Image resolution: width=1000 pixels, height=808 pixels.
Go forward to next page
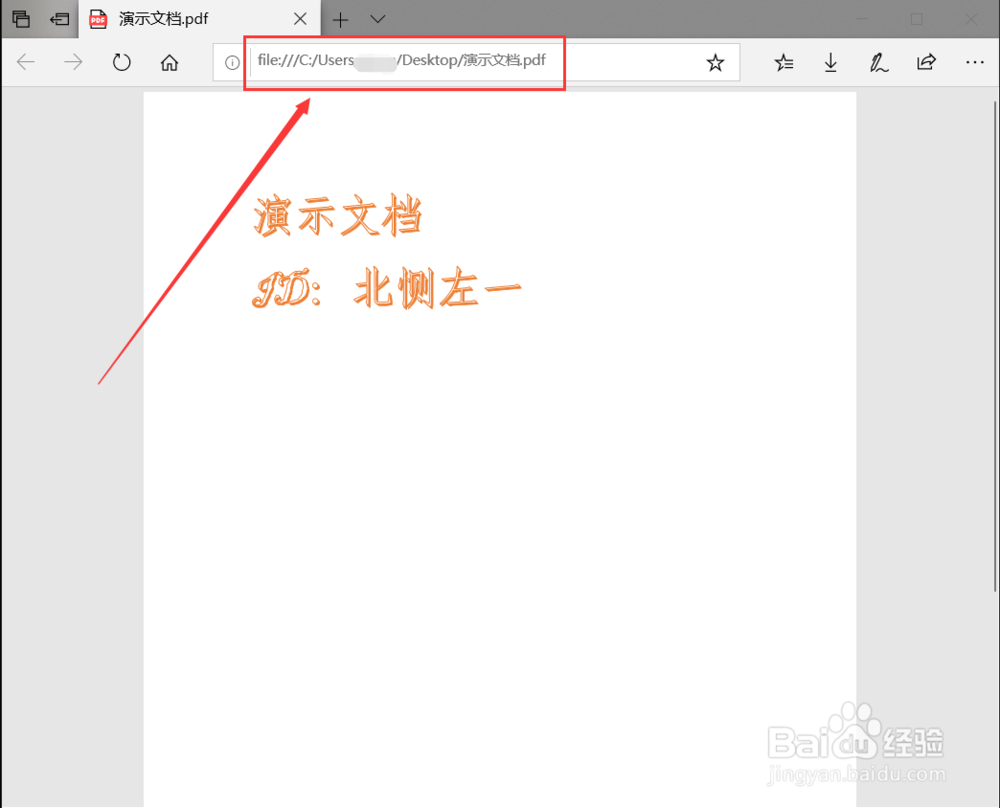[73, 62]
